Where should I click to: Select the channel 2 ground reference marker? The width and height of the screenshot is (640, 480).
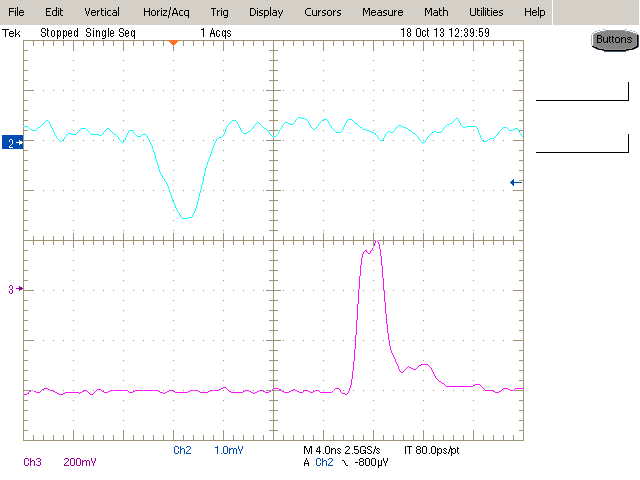click(12, 142)
